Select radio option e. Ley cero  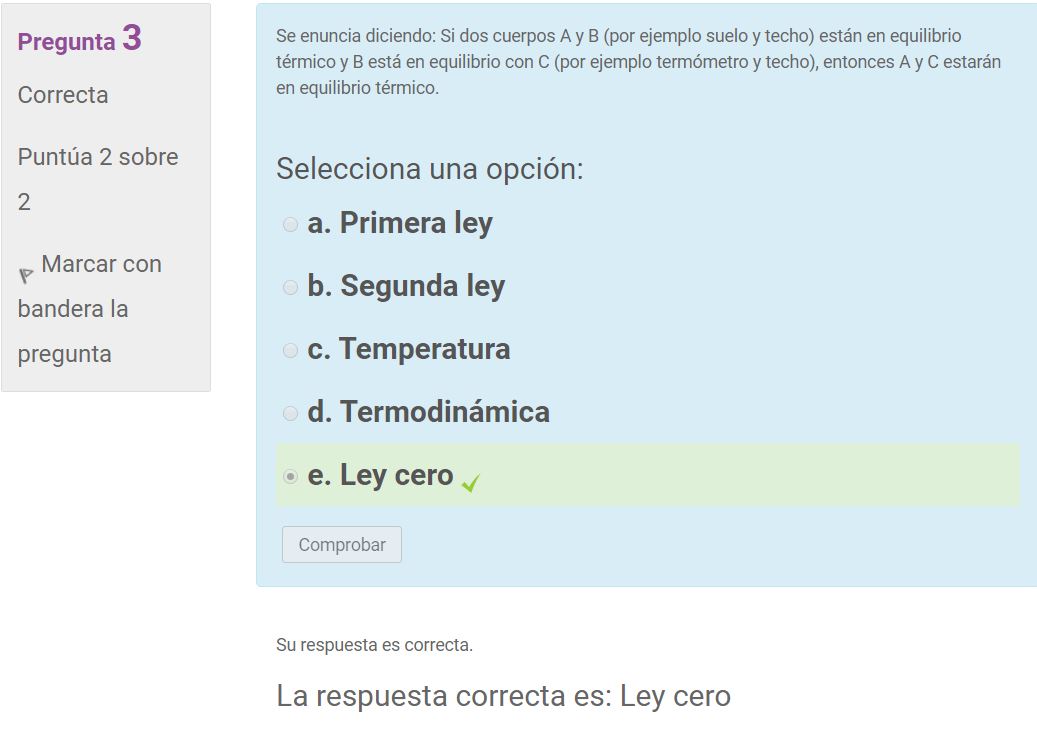(290, 476)
